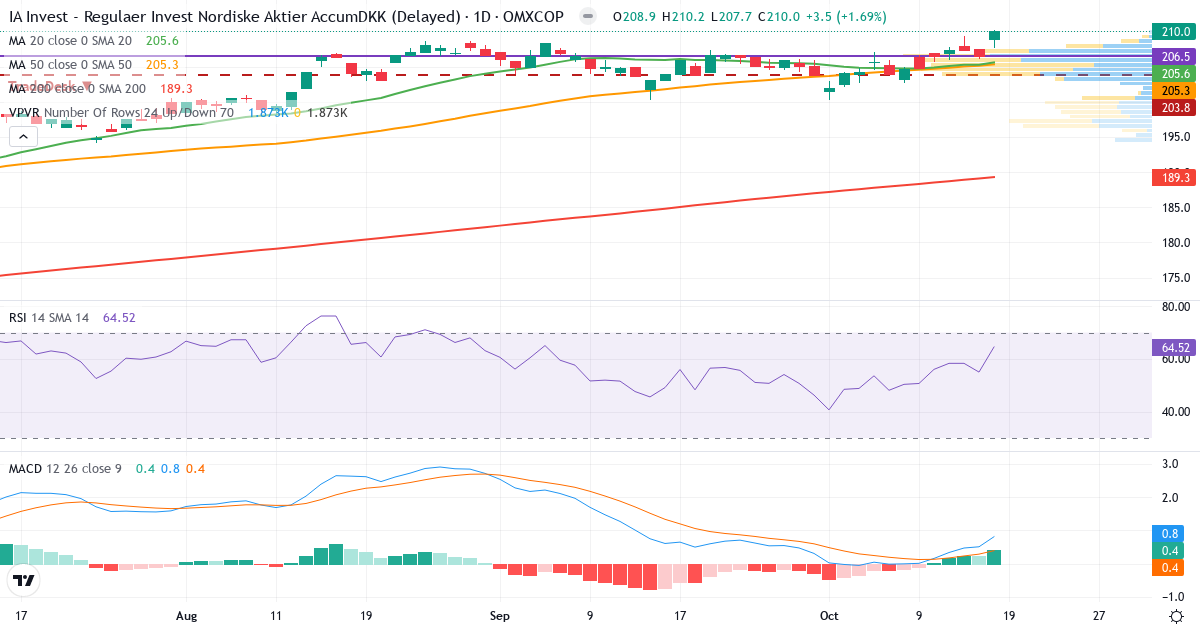Click the H210.2 high value in header
Screen dimensions: 1200x630
(x=681, y=17)
